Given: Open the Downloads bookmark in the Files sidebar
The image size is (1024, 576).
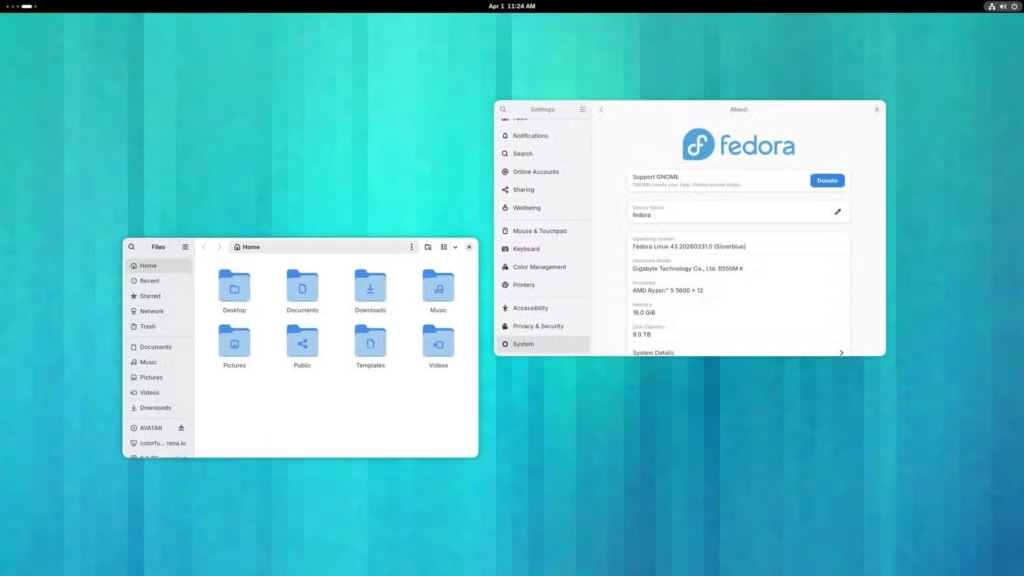Looking at the screenshot, I should (159, 408).
